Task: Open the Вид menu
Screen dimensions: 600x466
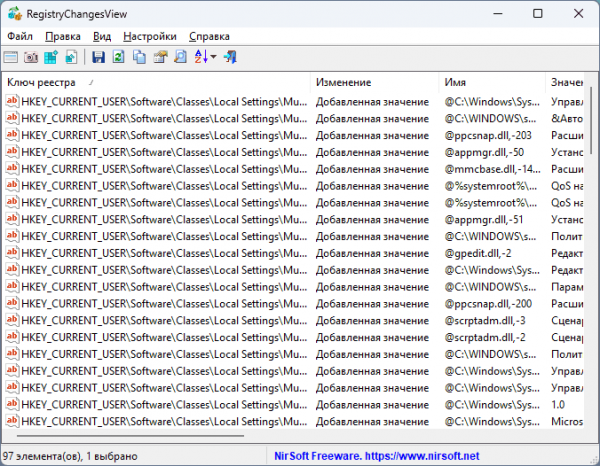Action: (102, 36)
